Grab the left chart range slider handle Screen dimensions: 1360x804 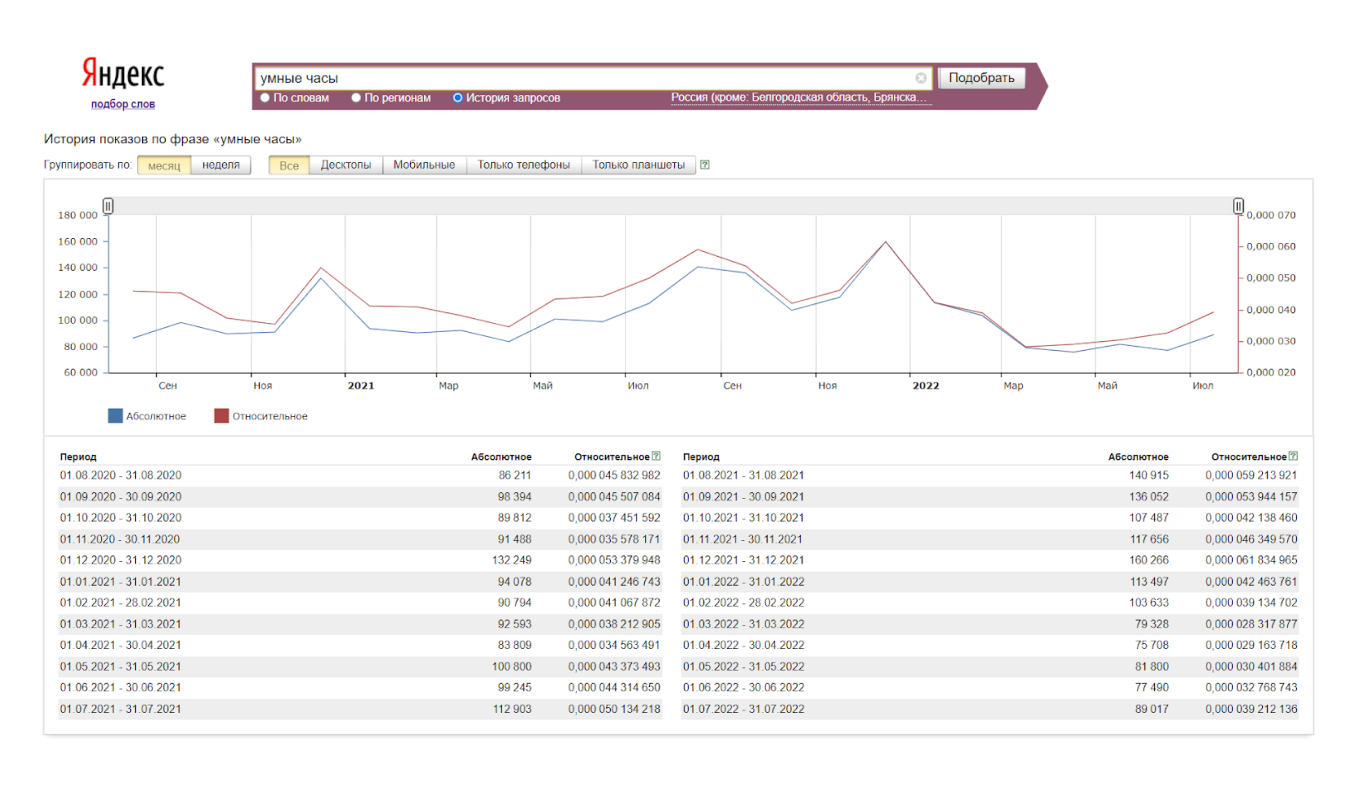pos(108,206)
